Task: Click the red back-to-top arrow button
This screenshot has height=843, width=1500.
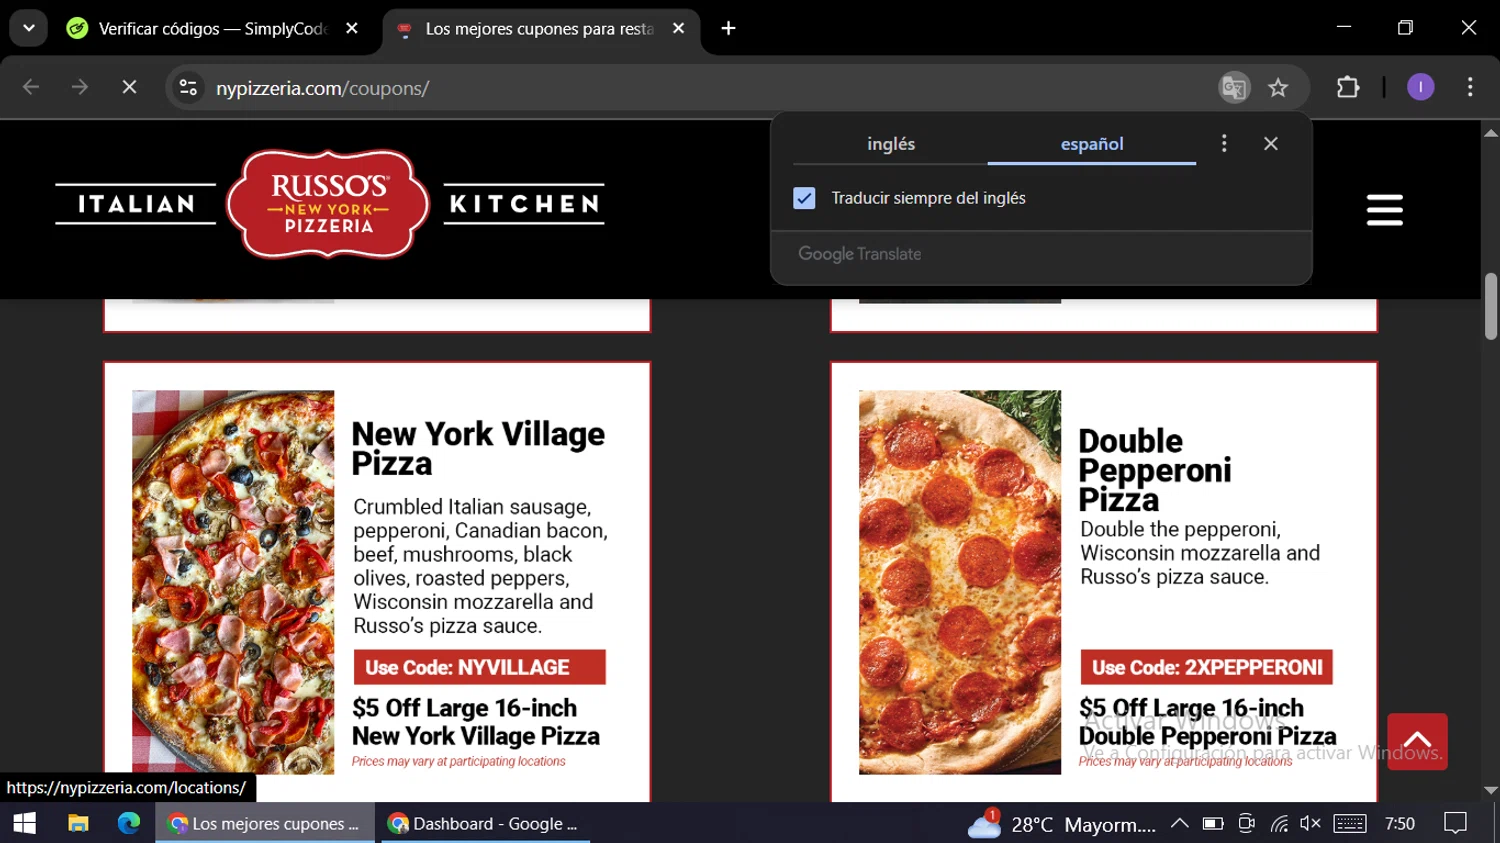Action: coord(1417,741)
